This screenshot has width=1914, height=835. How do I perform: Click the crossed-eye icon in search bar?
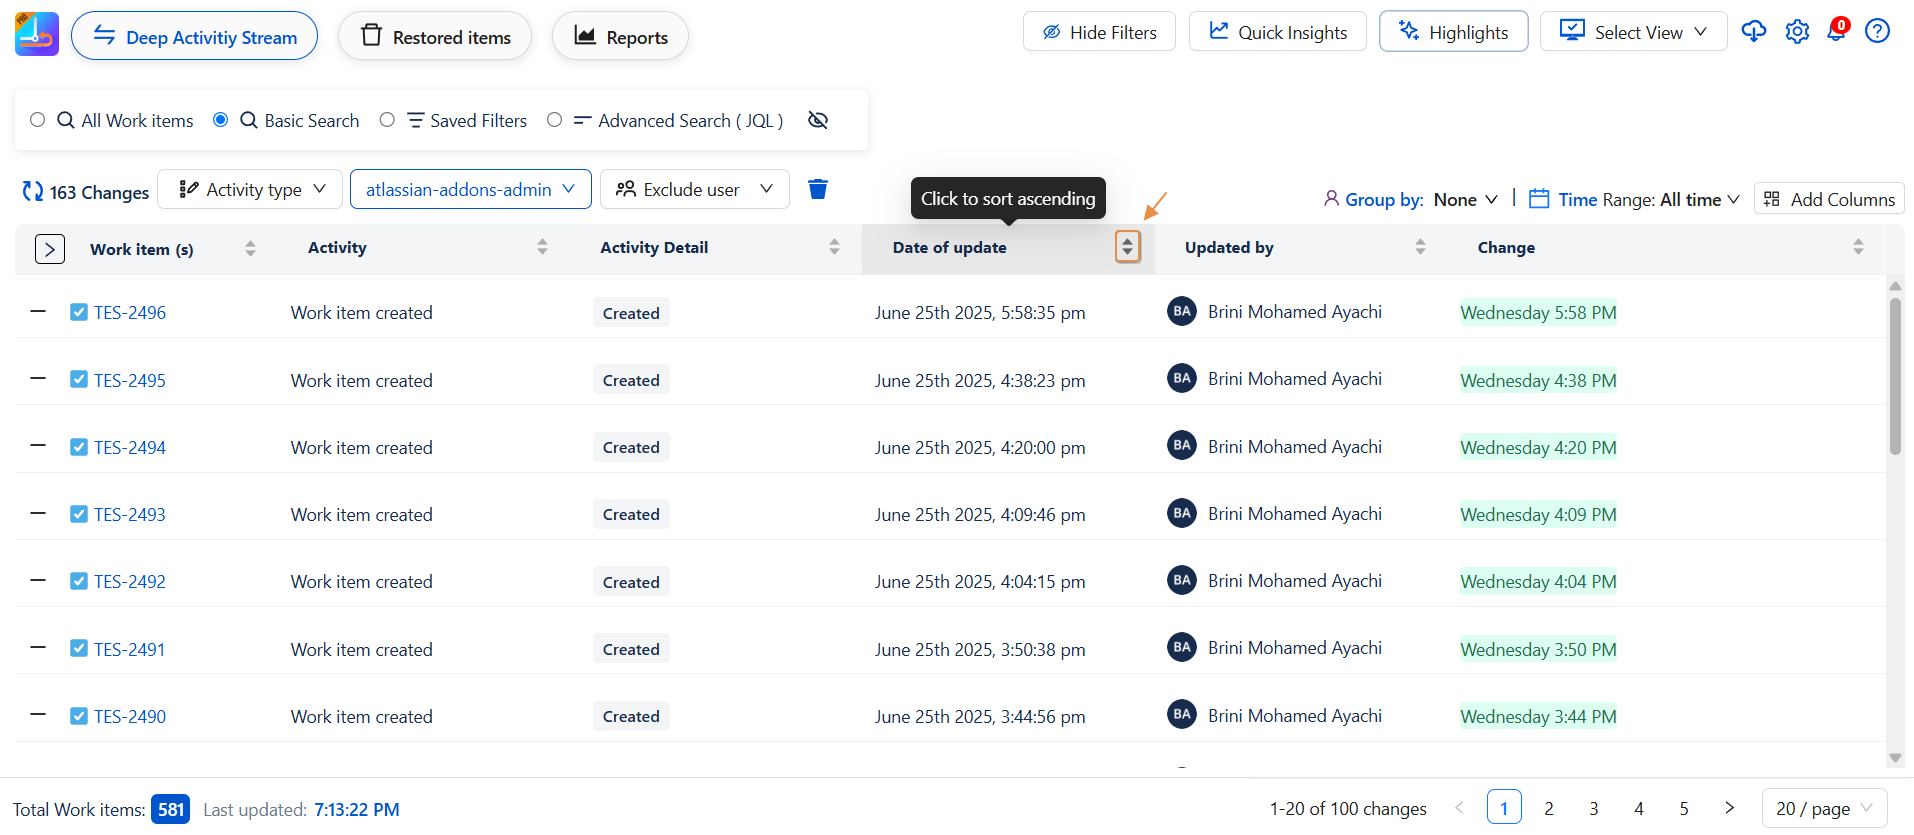[817, 120]
